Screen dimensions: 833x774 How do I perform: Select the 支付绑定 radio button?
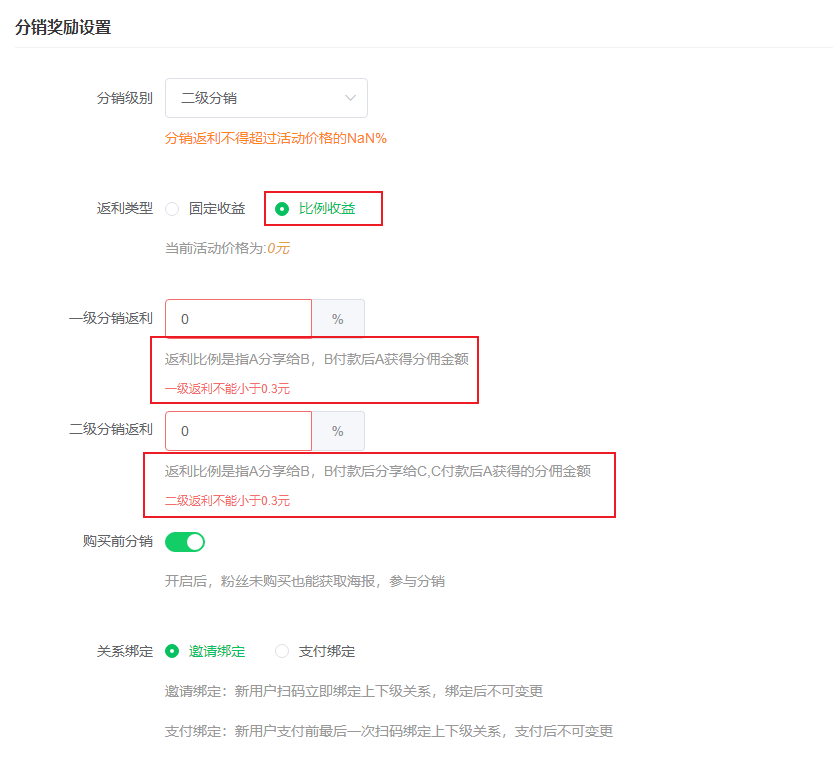tap(281, 651)
